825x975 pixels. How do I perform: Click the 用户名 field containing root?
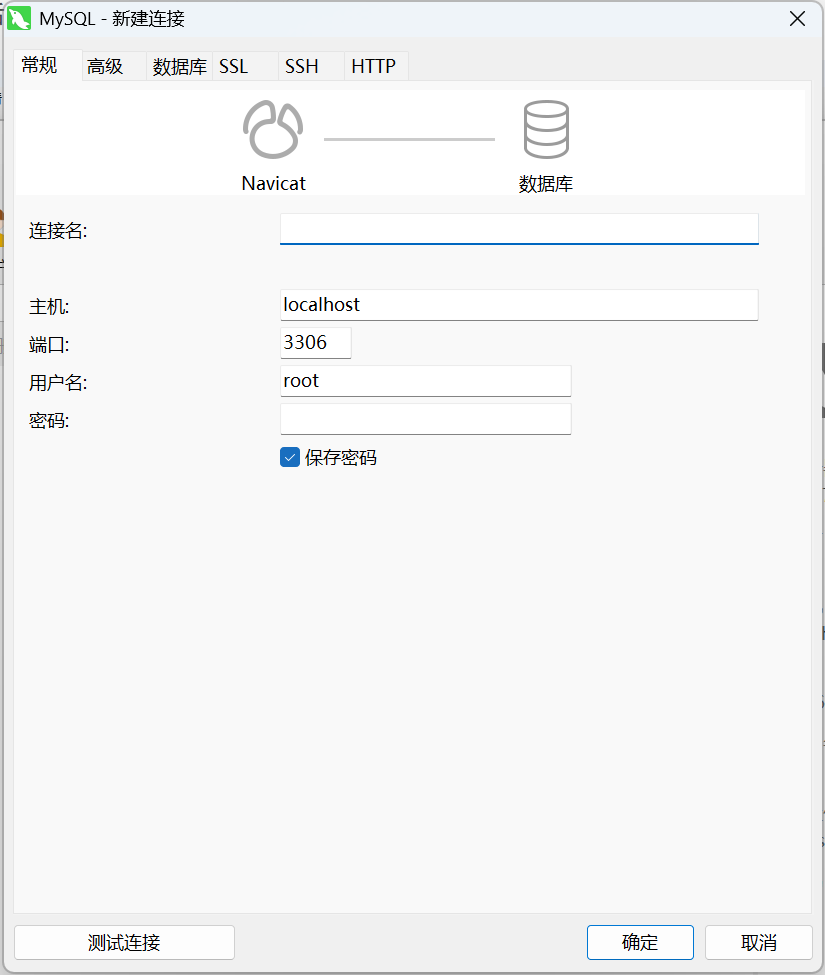(x=426, y=381)
